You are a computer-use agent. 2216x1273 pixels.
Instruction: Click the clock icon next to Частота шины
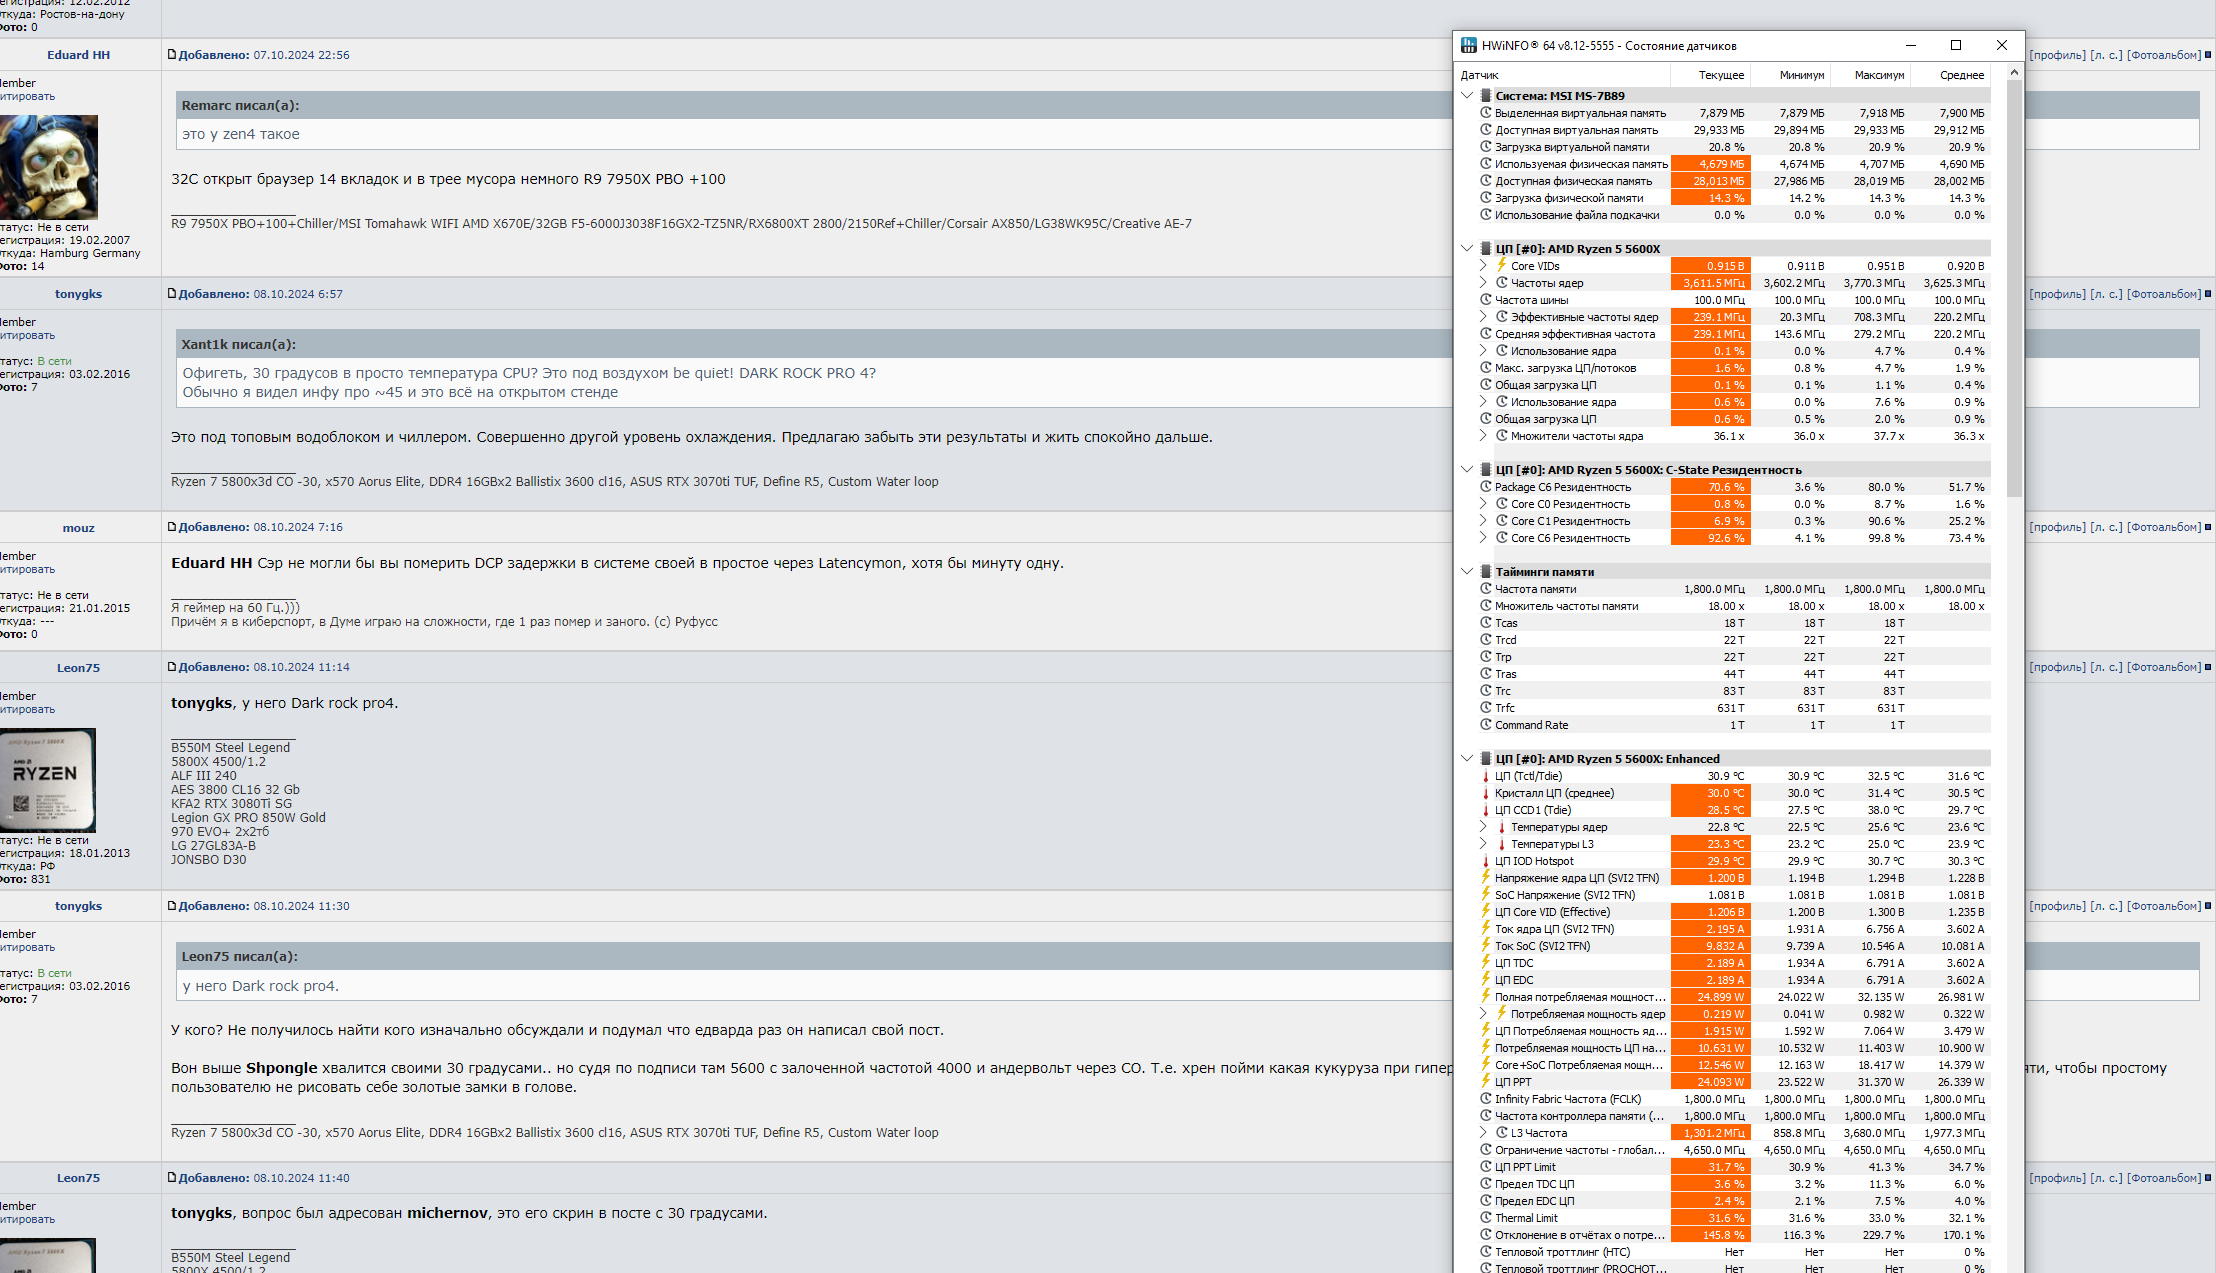coord(1486,300)
